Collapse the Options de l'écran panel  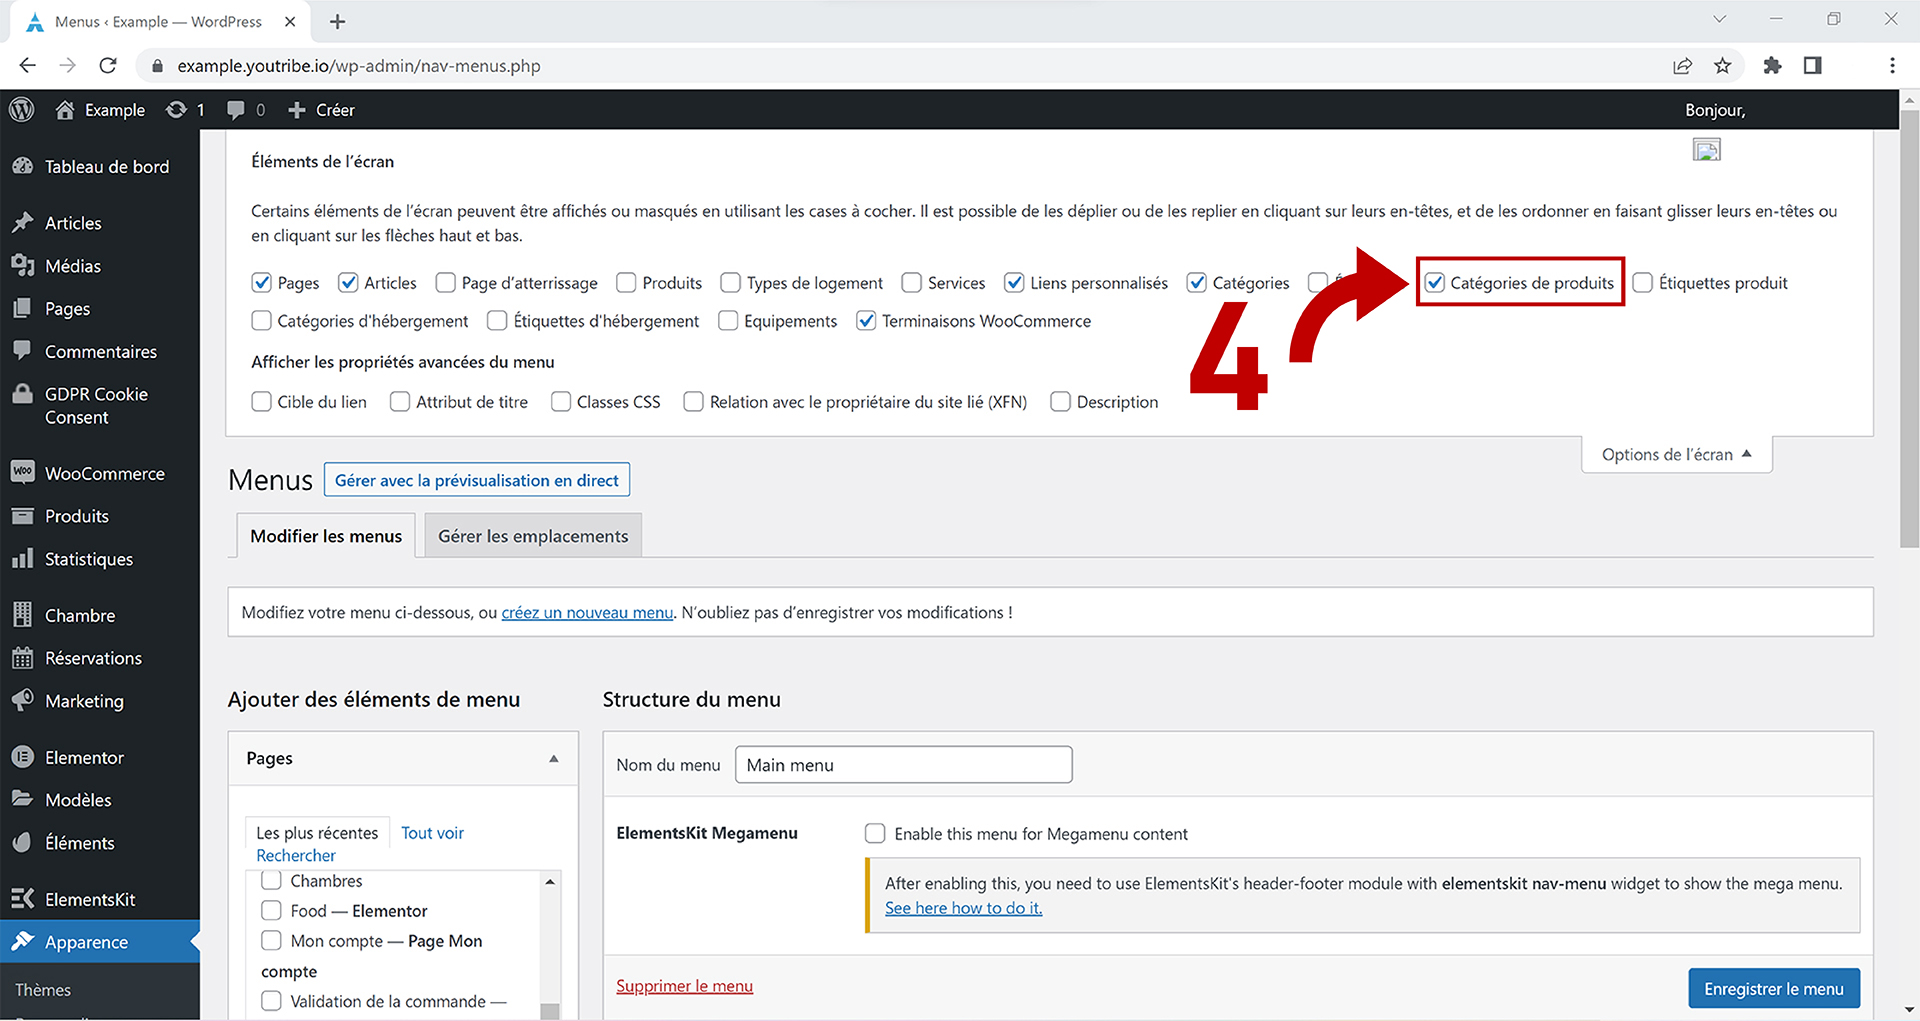pos(1676,455)
